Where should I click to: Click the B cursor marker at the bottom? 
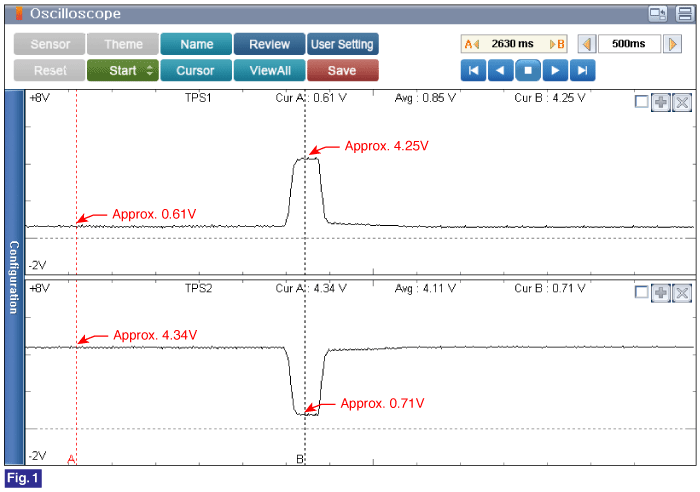click(x=300, y=459)
